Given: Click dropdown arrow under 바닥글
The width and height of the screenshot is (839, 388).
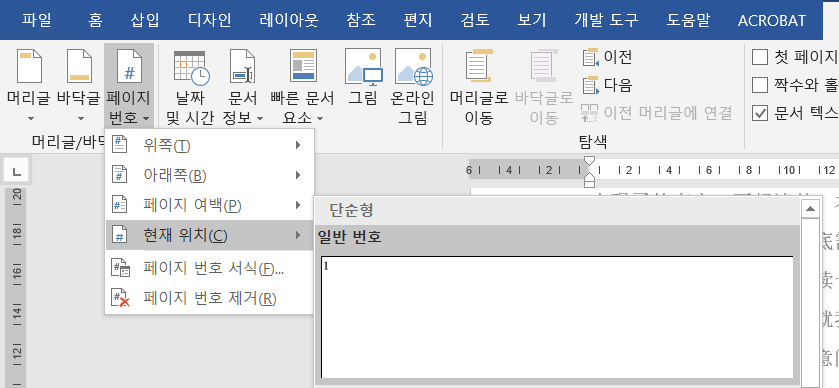Looking at the screenshot, I should coord(81,119).
